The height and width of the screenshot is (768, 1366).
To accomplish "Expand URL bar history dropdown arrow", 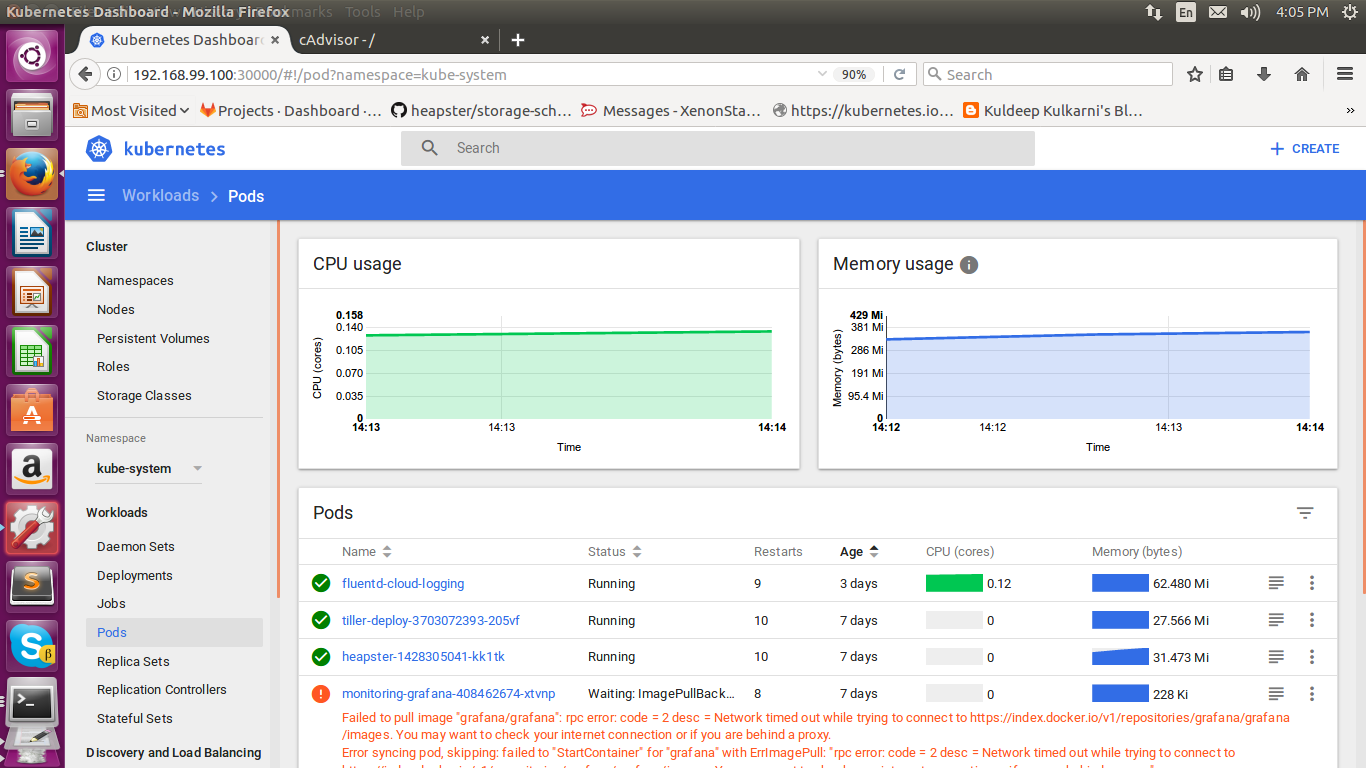I will [x=822, y=74].
